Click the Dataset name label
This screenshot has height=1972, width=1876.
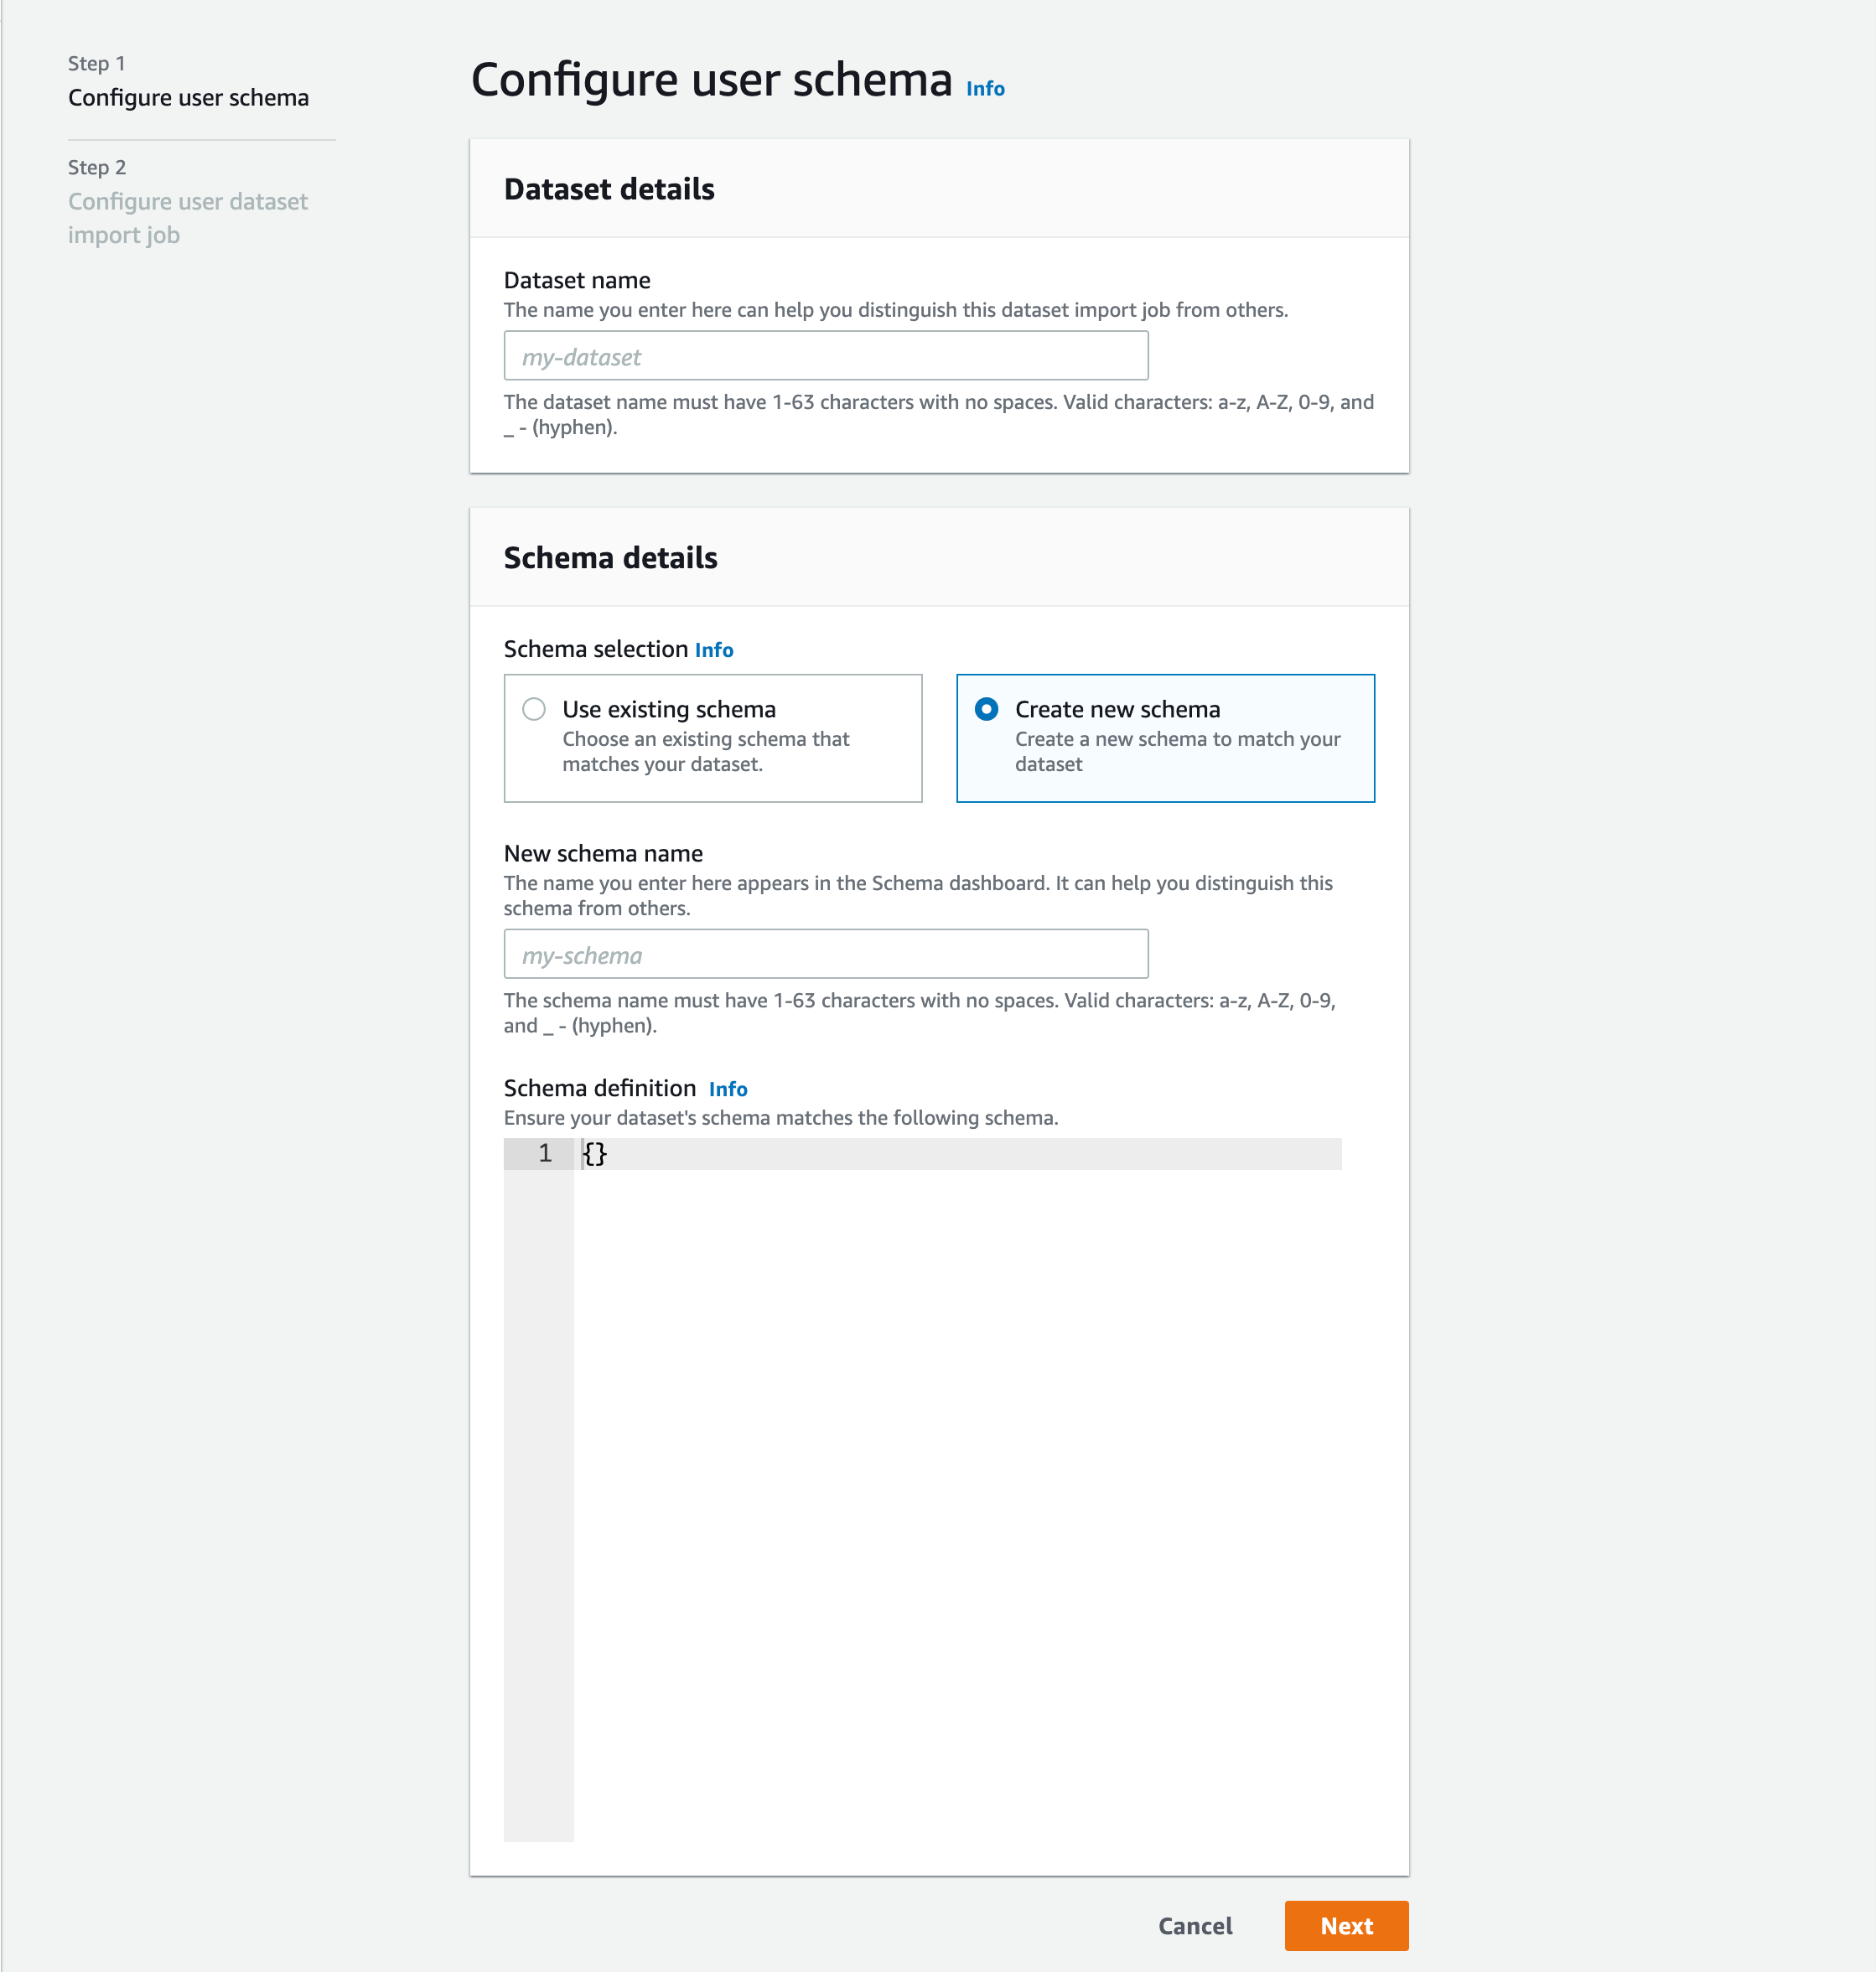tap(577, 280)
